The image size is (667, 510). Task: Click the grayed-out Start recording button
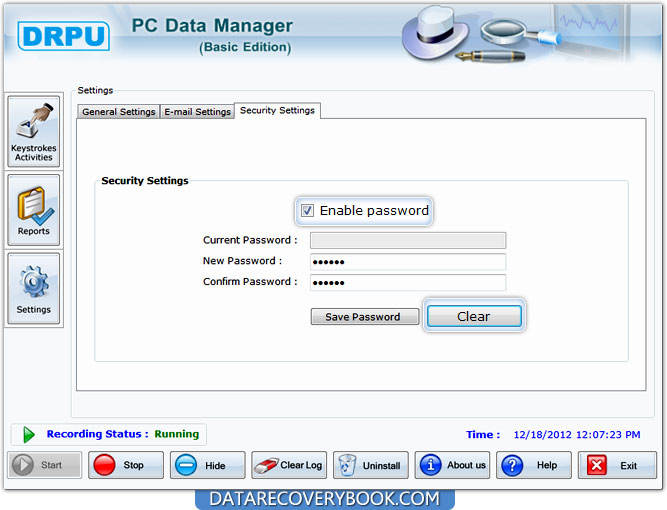point(44,465)
